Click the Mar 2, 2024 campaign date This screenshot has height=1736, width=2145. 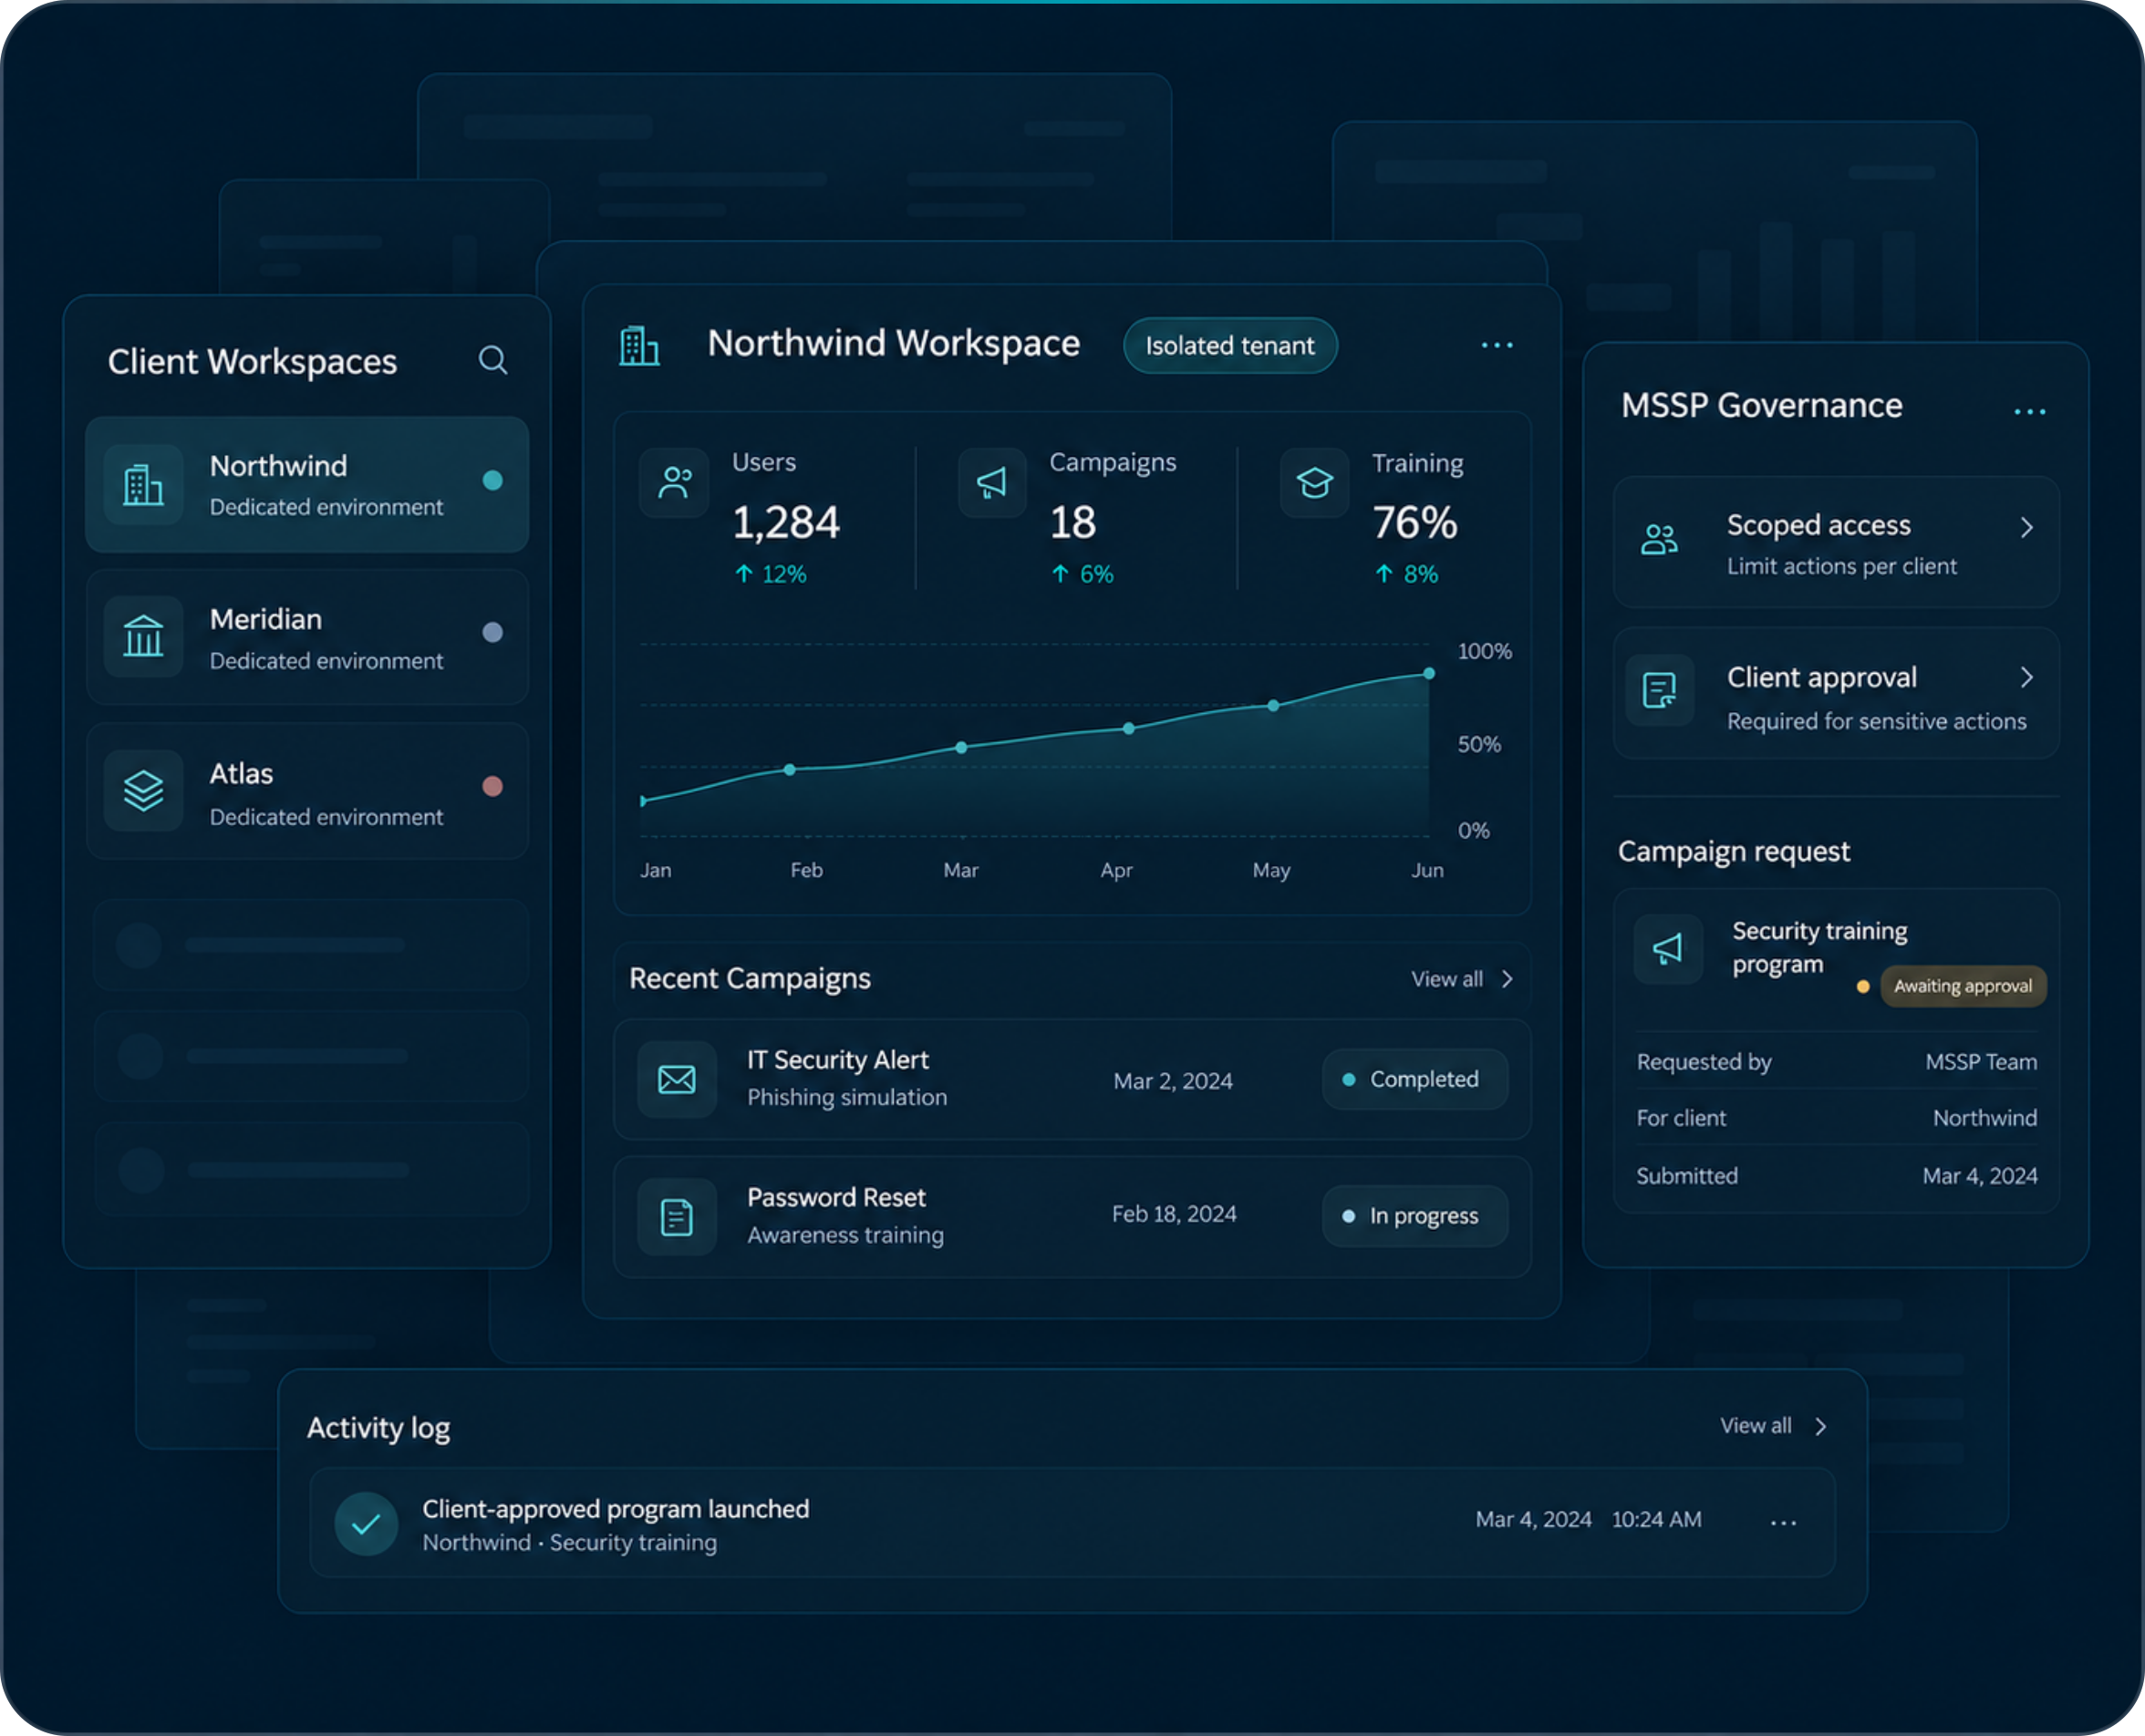(x=1173, y=1081)
